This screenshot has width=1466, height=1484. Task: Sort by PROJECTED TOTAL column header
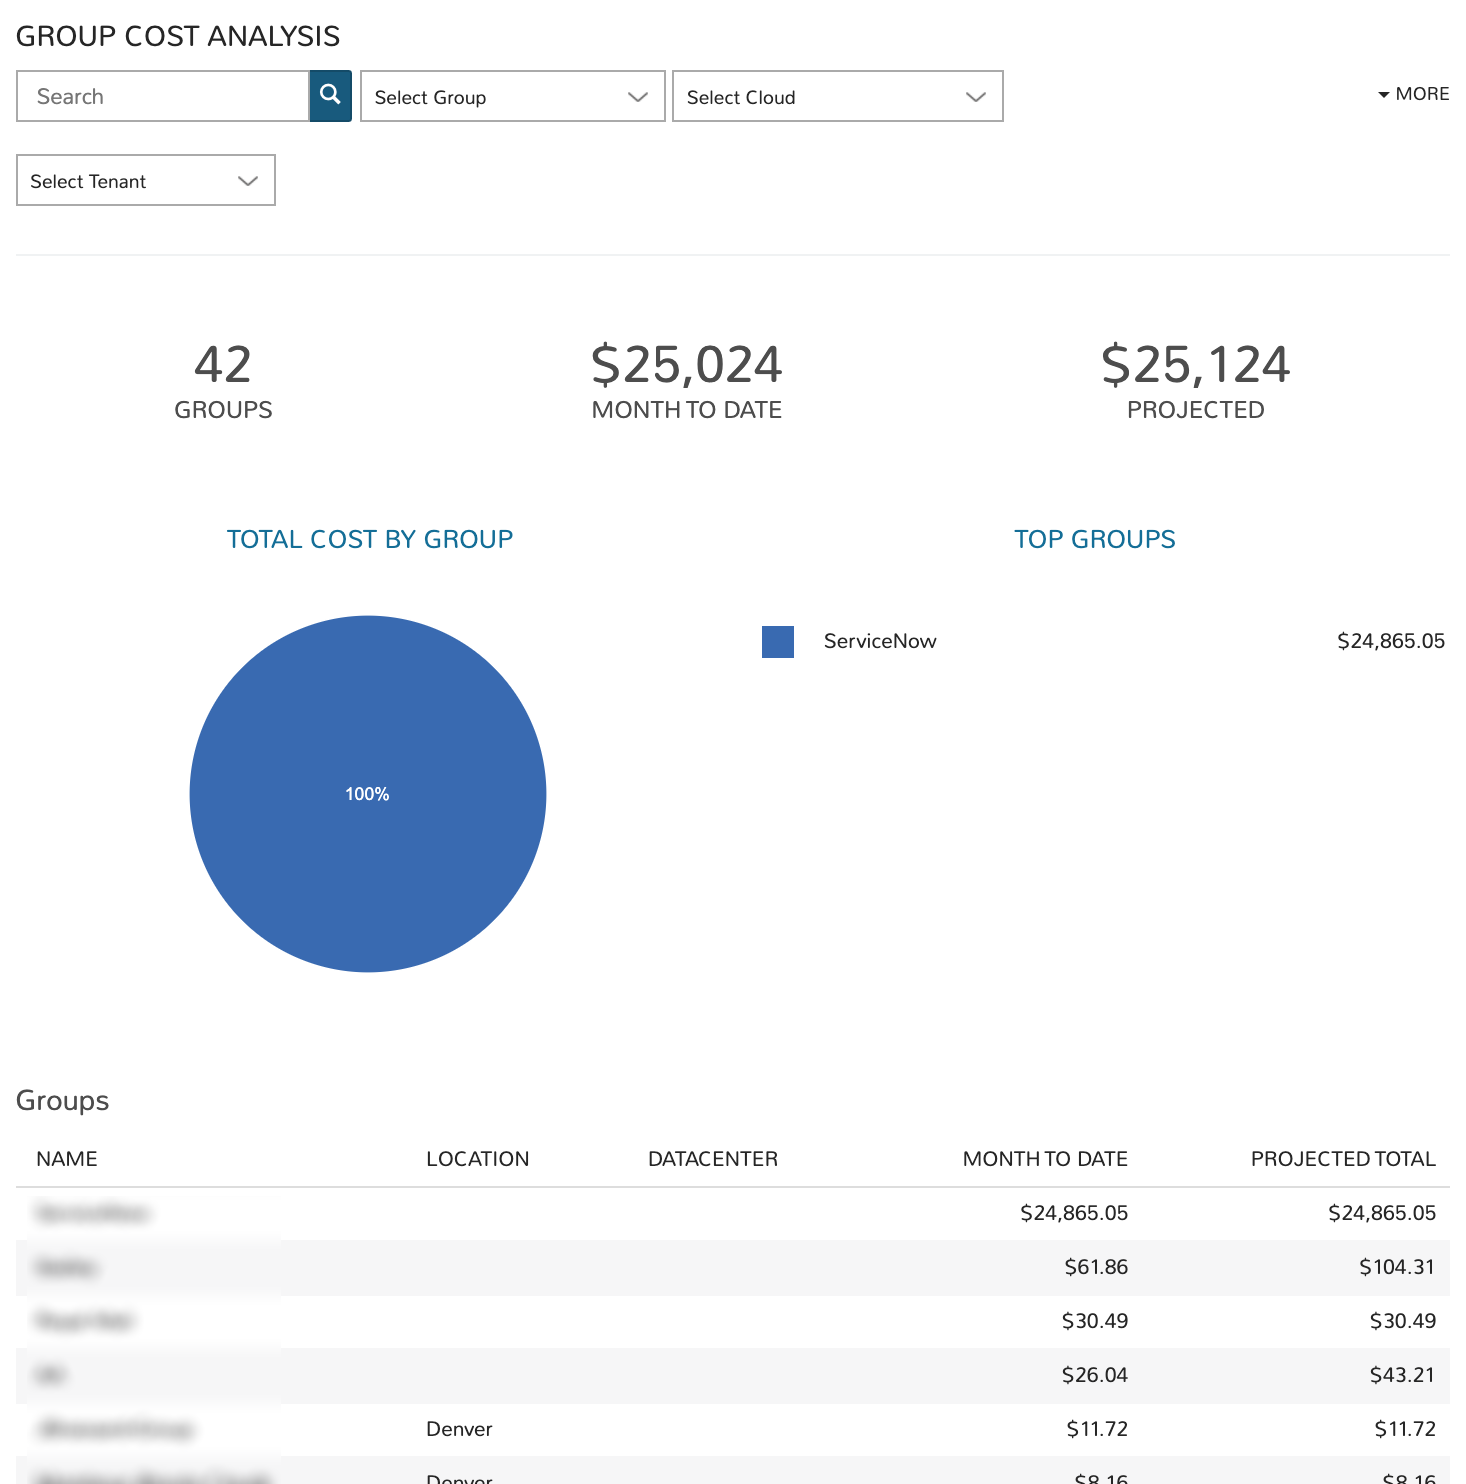point(1342,1159)
